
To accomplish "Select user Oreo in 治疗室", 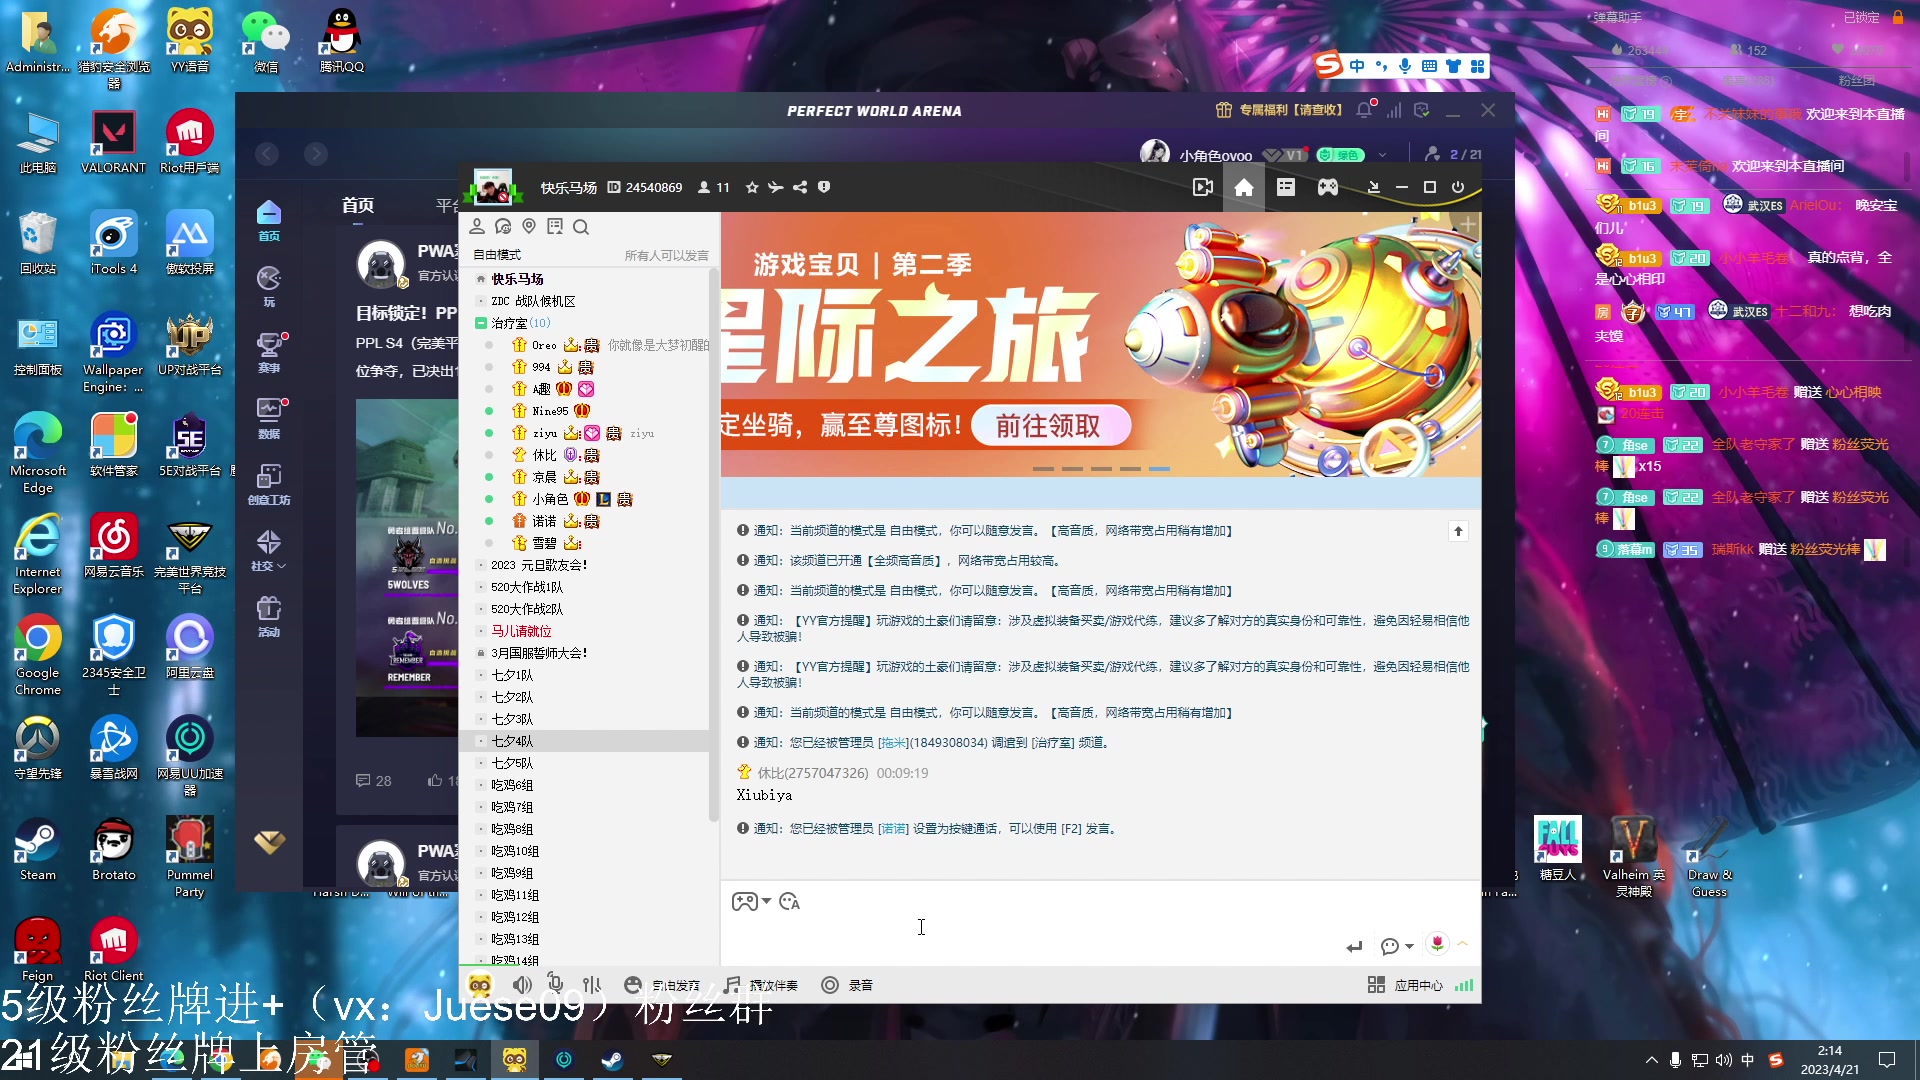I will [x=544, y=345].
